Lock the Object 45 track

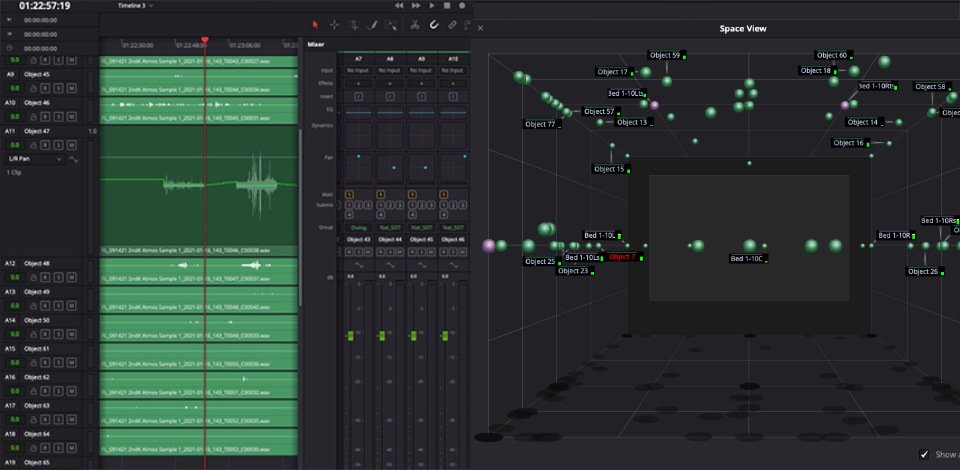click(35, 88)
